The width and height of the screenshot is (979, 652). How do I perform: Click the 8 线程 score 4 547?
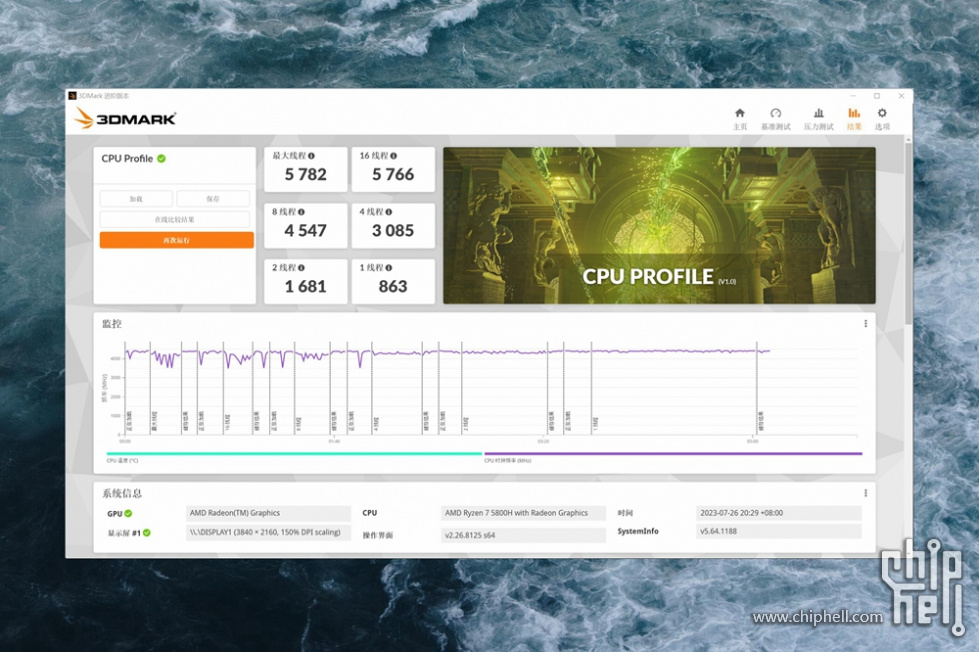[305, 230]
